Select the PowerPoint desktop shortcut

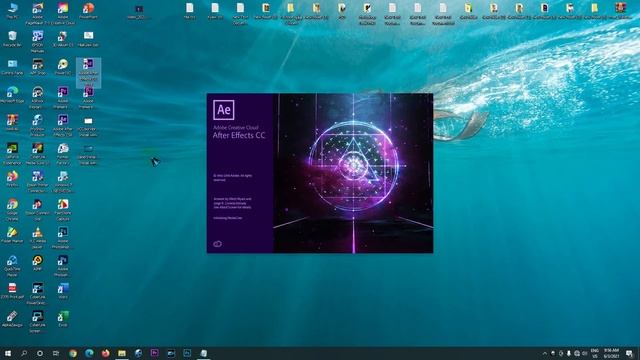coord(88,11)
